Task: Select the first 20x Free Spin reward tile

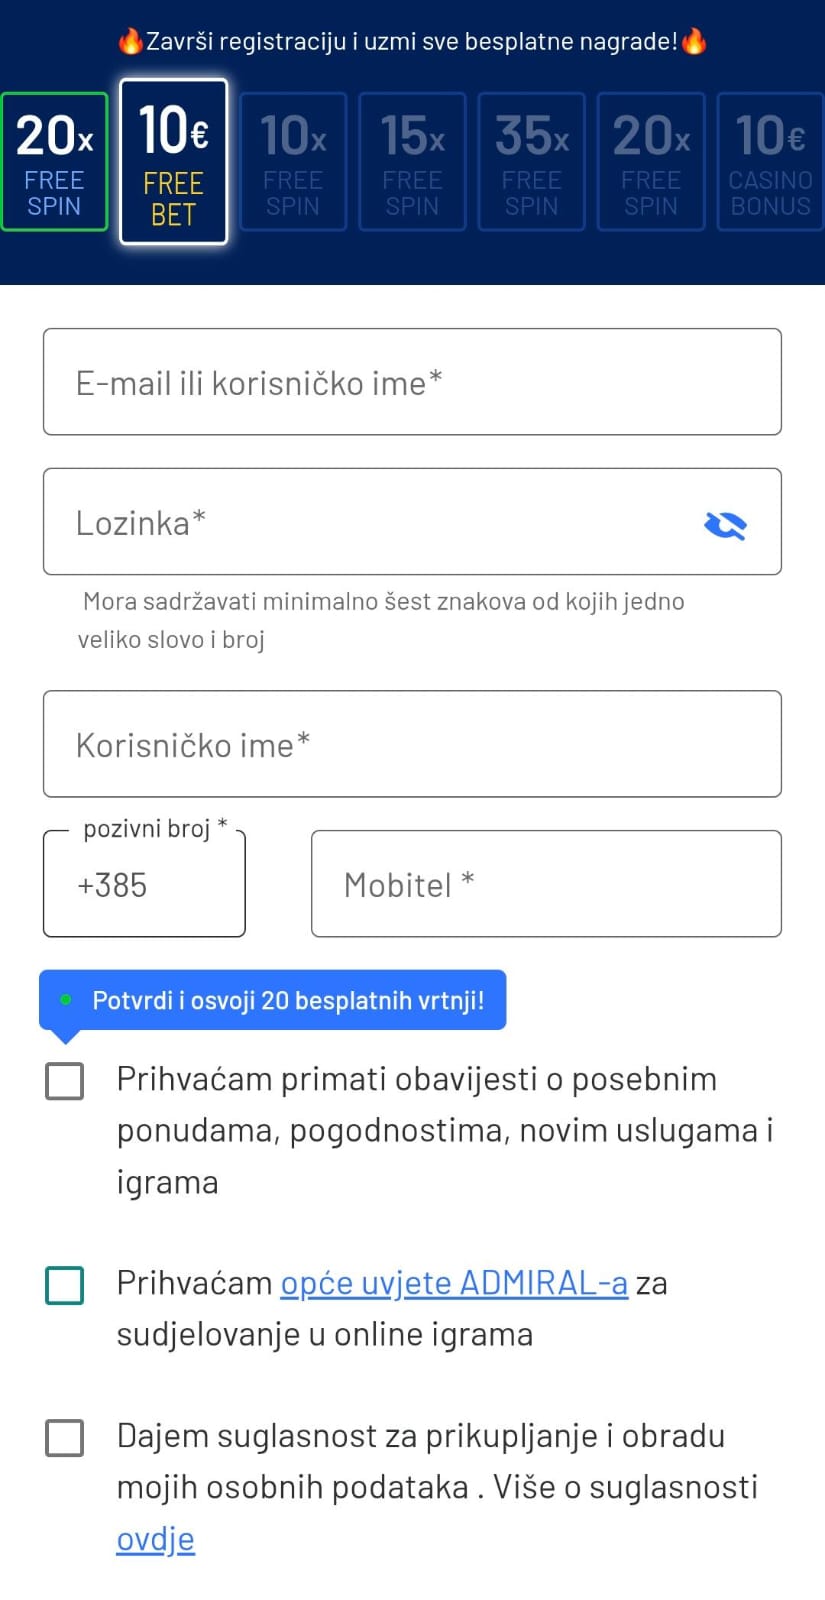Action: tap(54, 161)
